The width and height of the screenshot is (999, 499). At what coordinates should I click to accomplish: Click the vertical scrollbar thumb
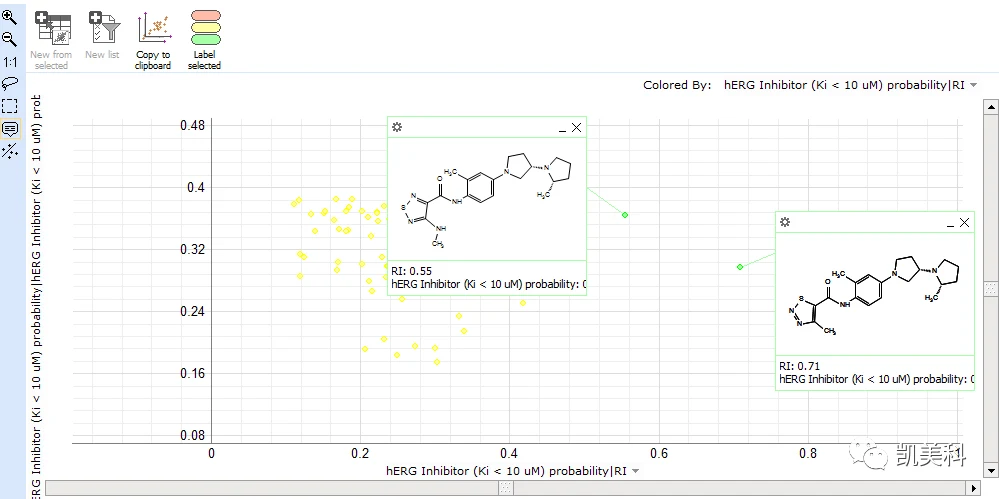tap(991, 288)
